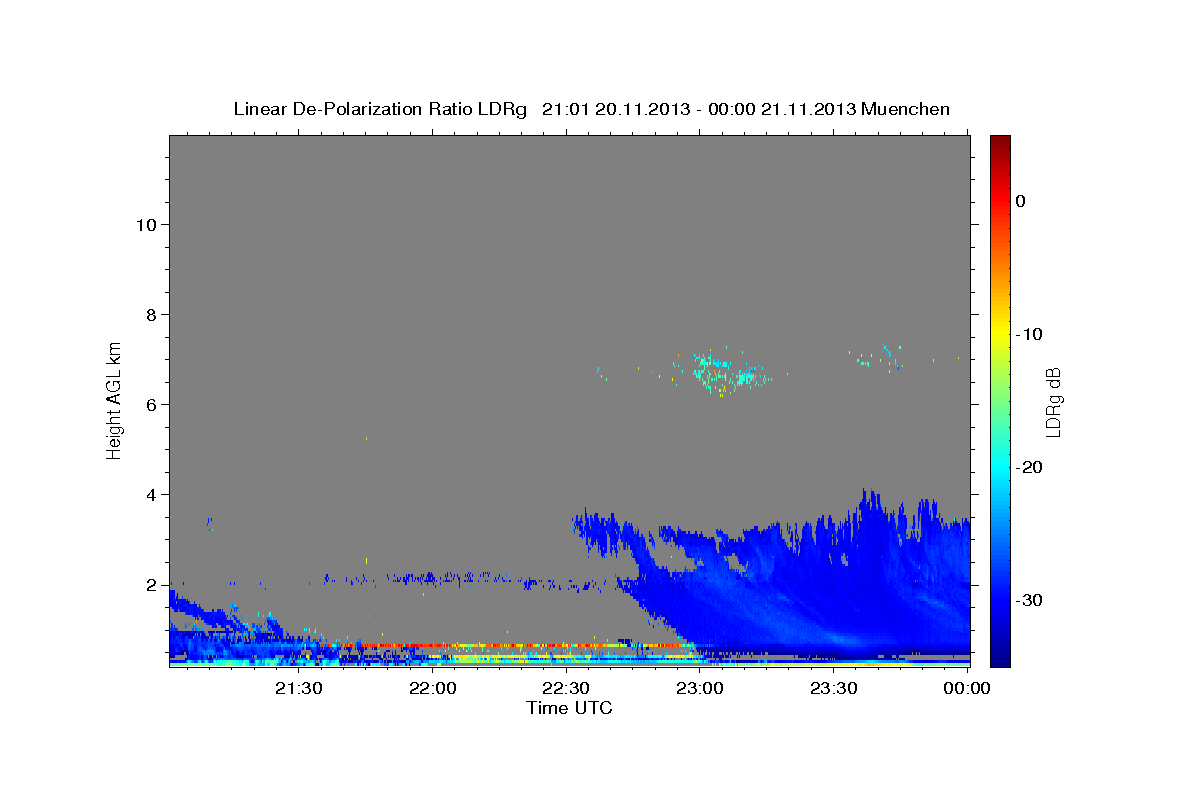1200x800 pixels.
Task: Click the 23:00 time tick label
Action: (700, 688)
